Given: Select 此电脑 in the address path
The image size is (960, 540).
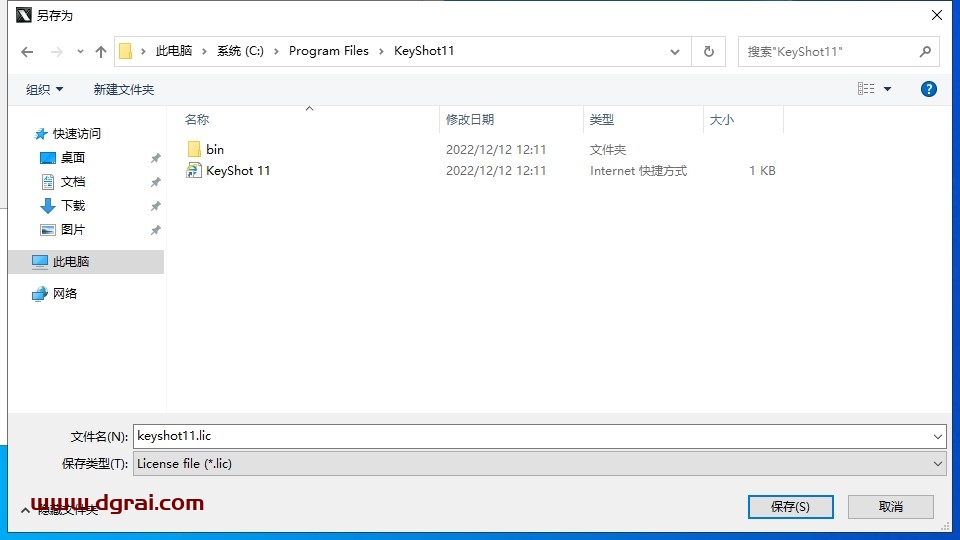Looking at the screenshot, I should pyautogui.click(x=174, y=51).
